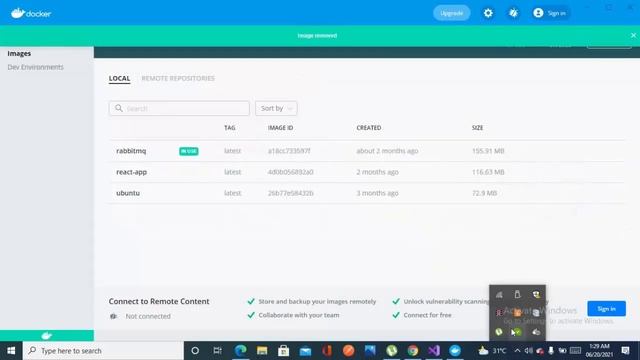The image size is (640, 360).
Task: Click blue Sign in button at bottom
Action: coord(607,309)
